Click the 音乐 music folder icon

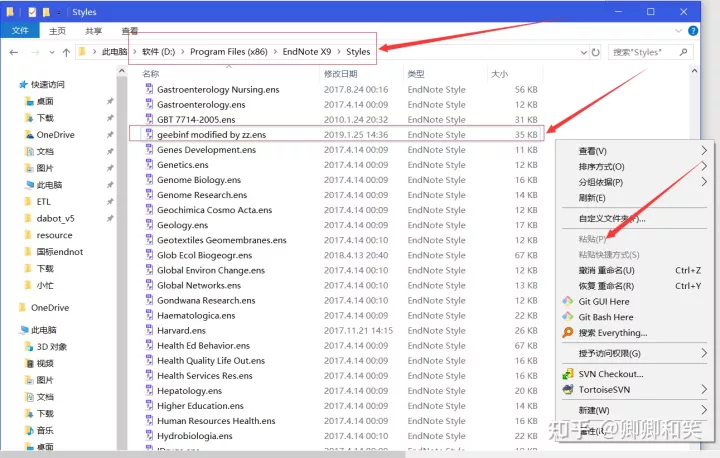[29, 430]
